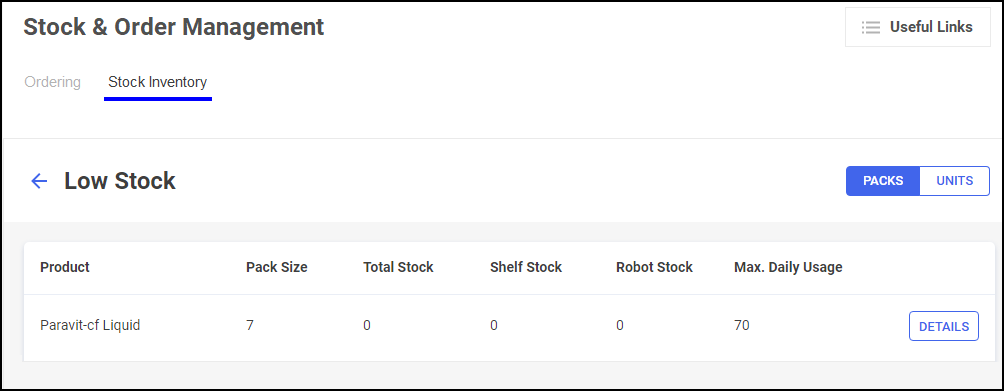Click the Stock & Order Management title

click(x=174, y=28)
